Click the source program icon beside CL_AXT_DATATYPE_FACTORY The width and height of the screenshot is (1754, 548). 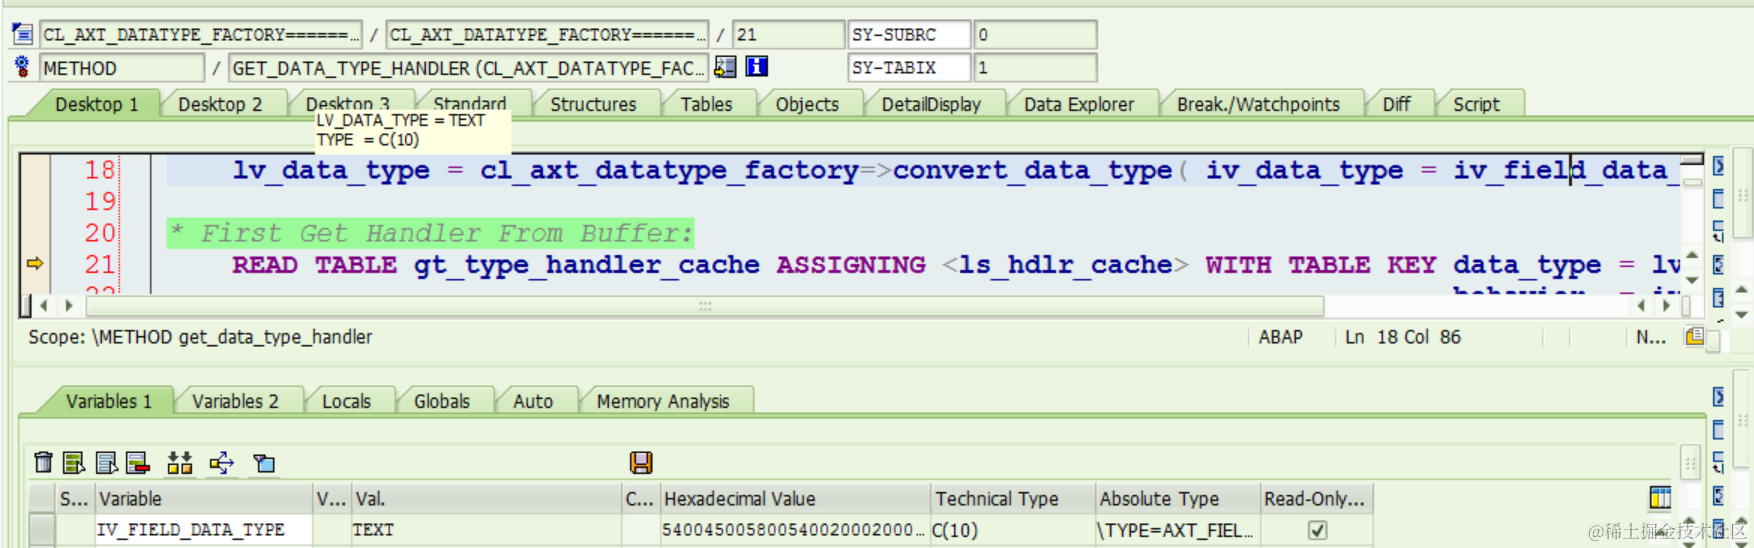click(x=22, y=34)
